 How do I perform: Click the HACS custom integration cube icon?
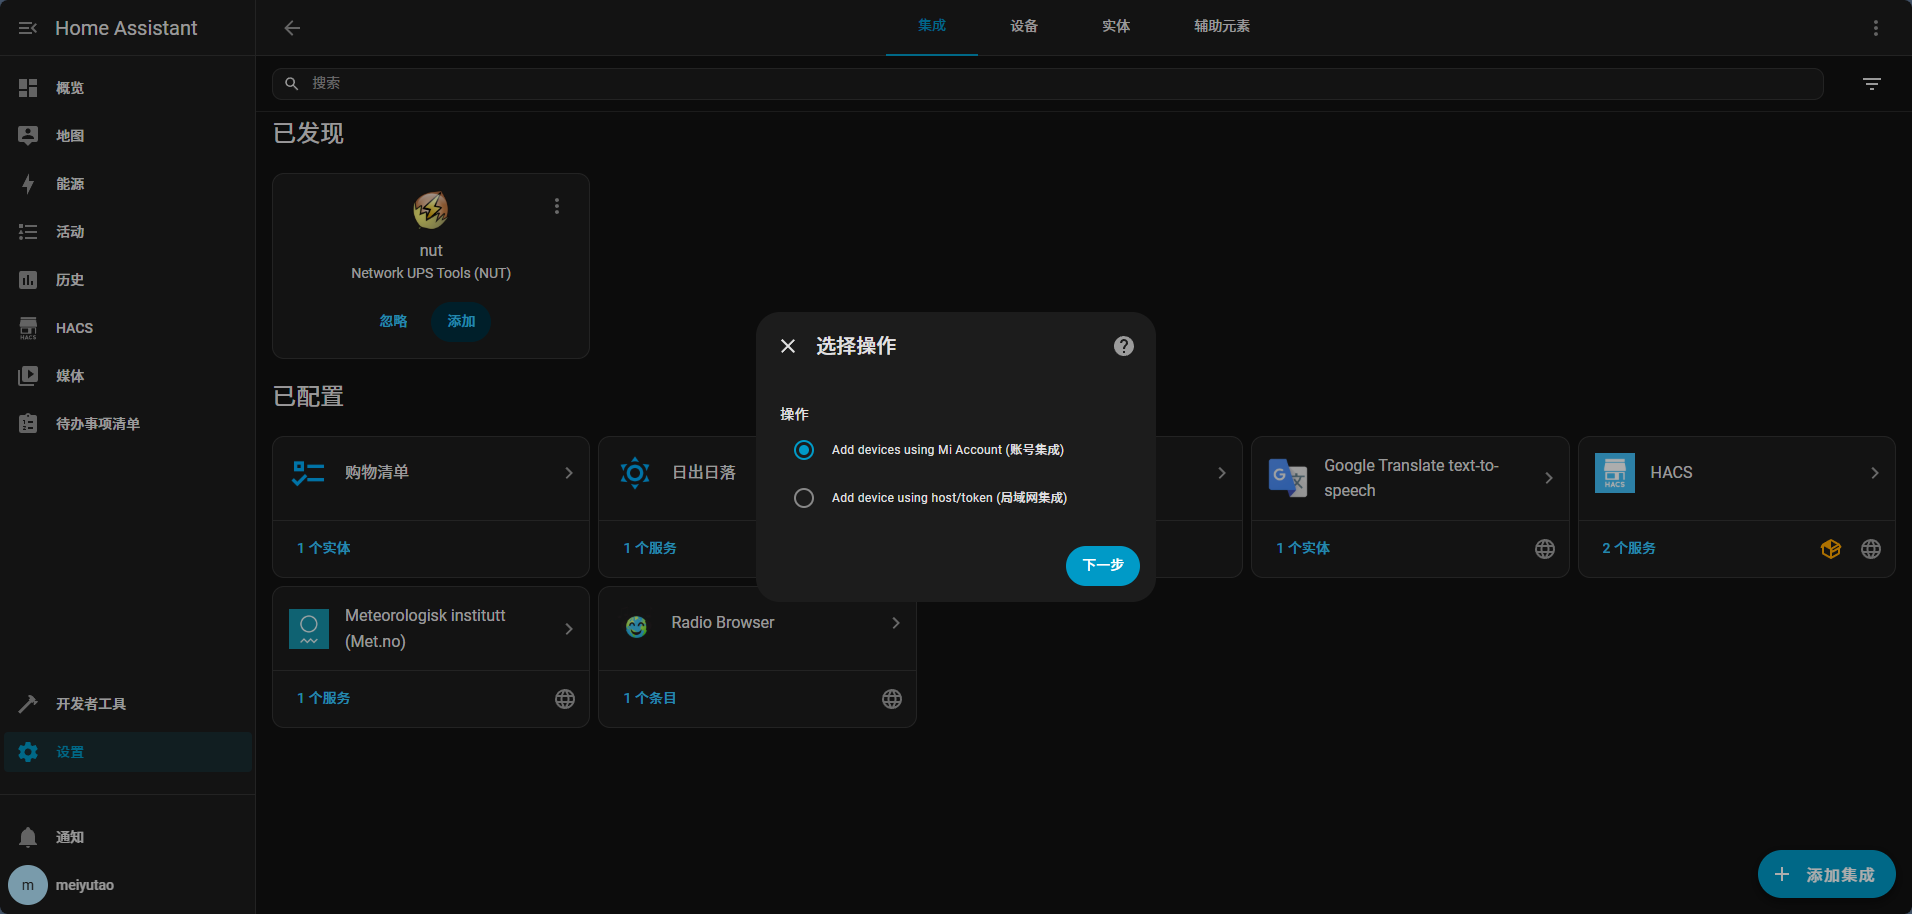pos(1830,549)
